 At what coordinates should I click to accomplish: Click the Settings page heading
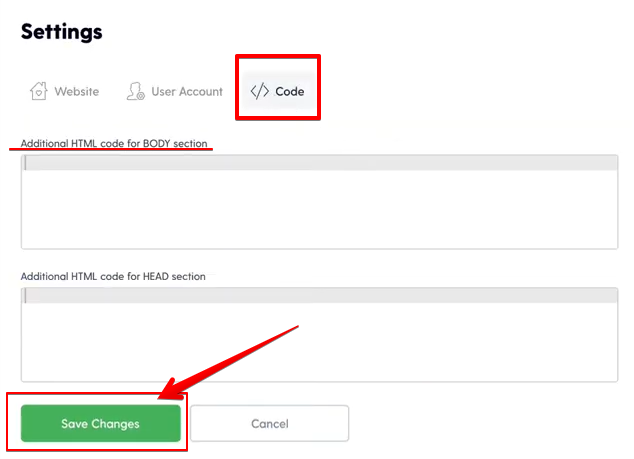(x=61, y=32)
